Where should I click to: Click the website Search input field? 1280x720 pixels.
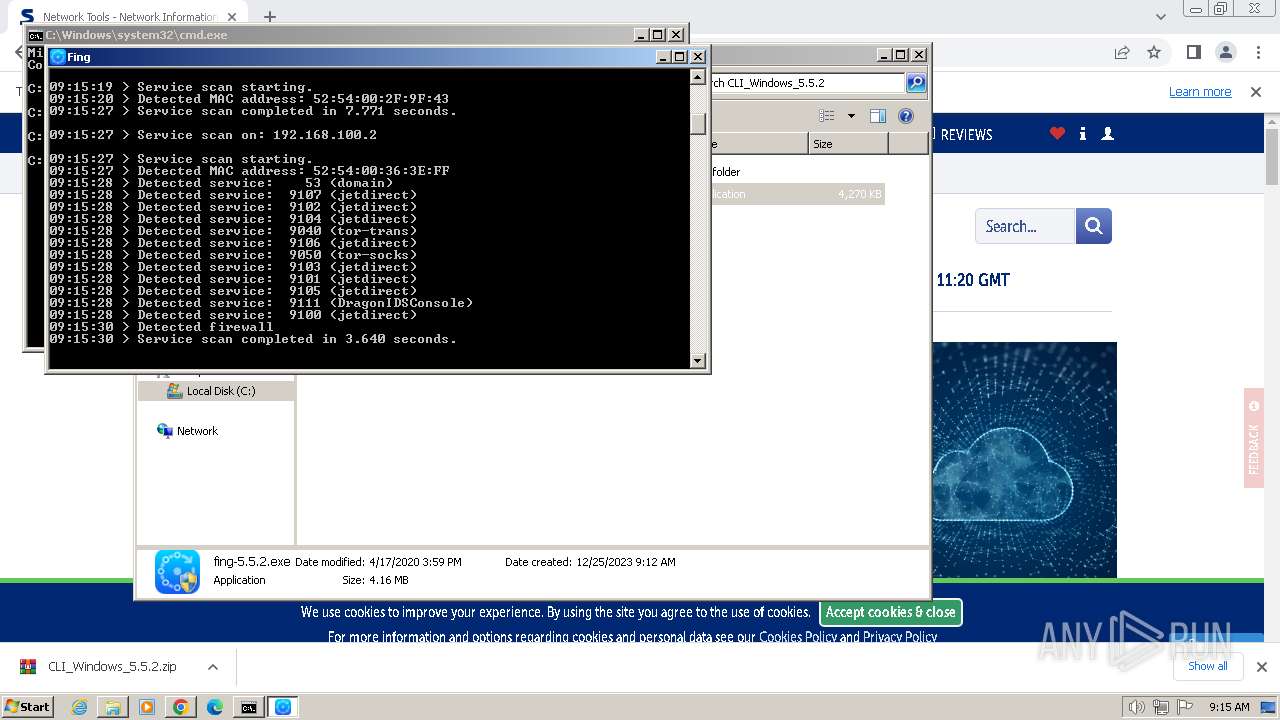tap(1025, 226)
